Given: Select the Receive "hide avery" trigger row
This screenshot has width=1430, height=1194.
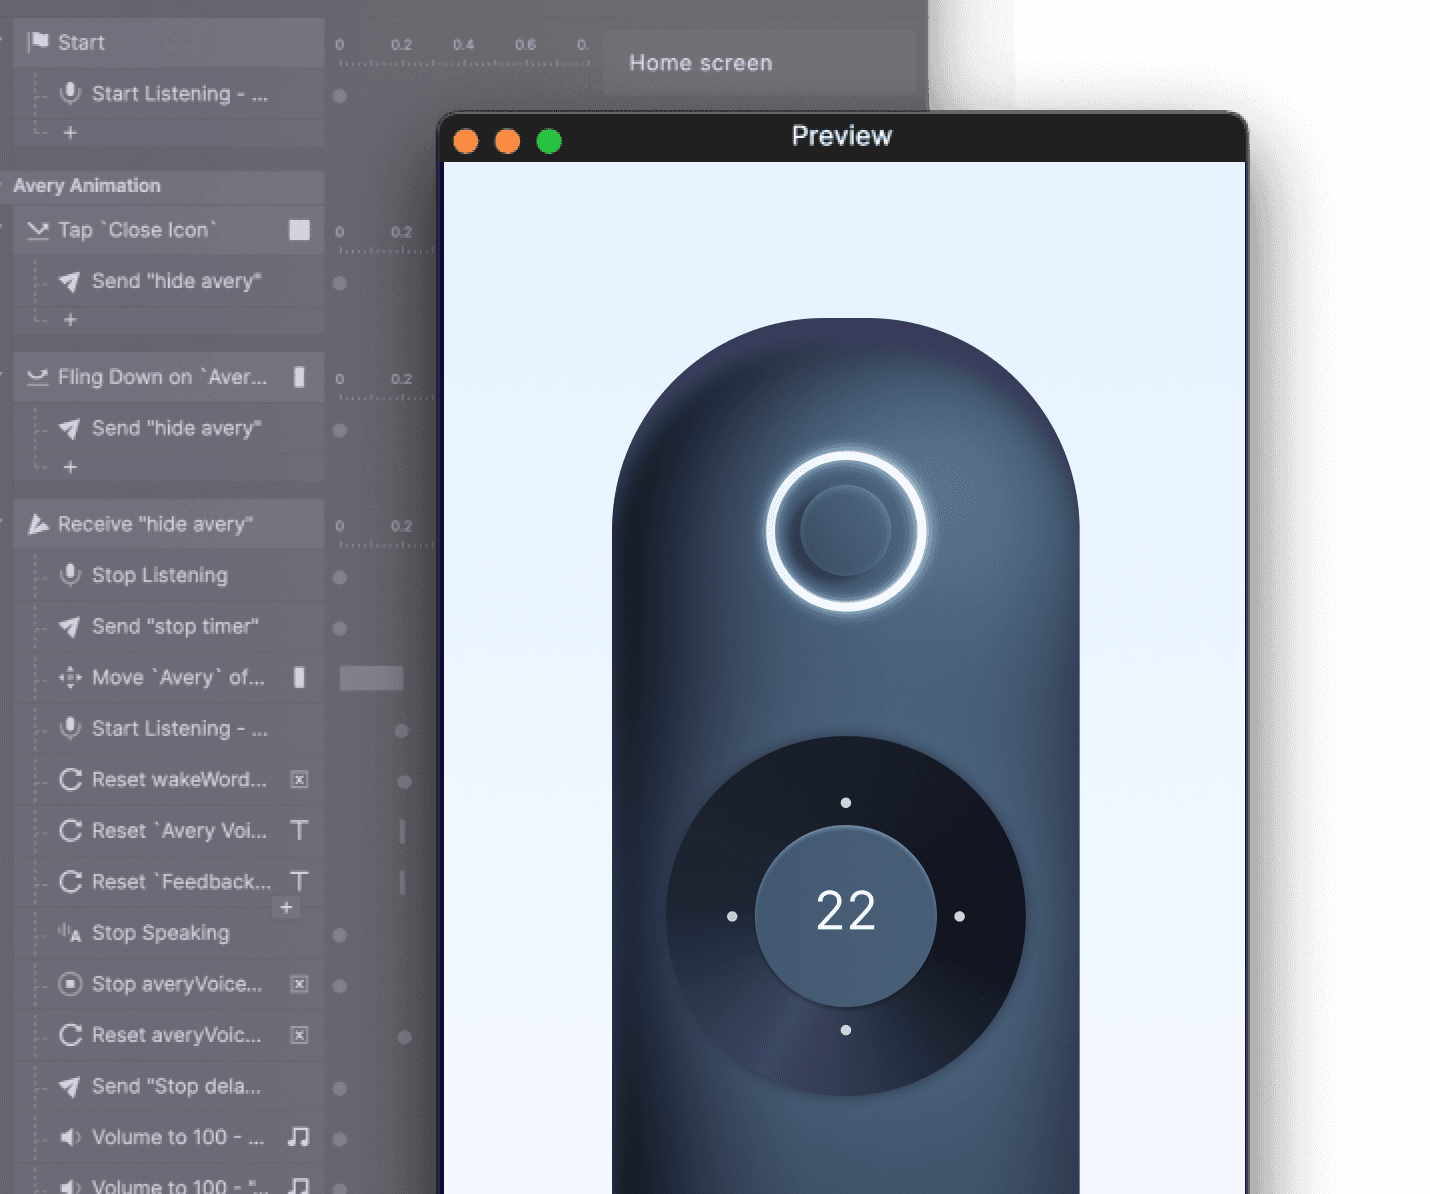Looking at the screenshot, I should pos(168,524).
